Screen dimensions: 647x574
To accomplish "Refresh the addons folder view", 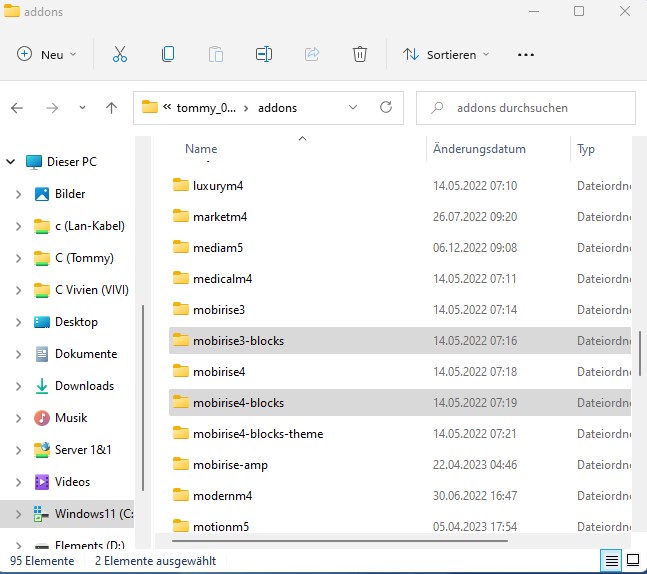I will (386, 107).
